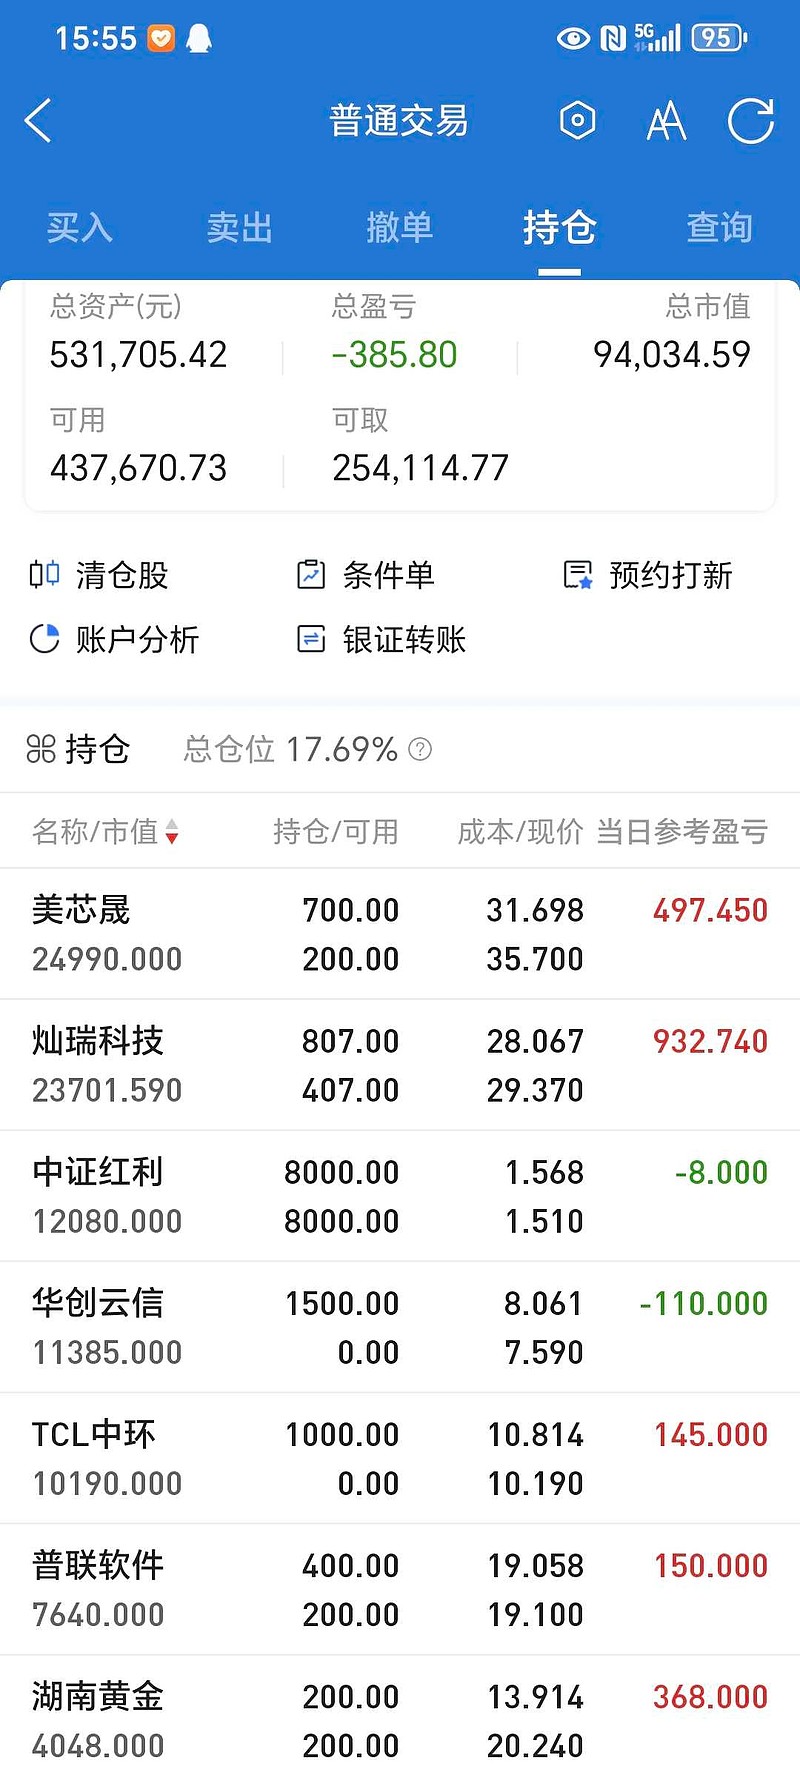Open 预约打新 link
This screenshot has width=800, height=1778.
coord(671,575)
